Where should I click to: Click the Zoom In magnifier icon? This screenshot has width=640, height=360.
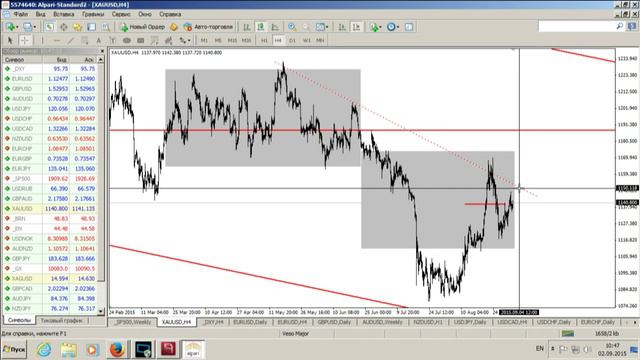[292, 27]
